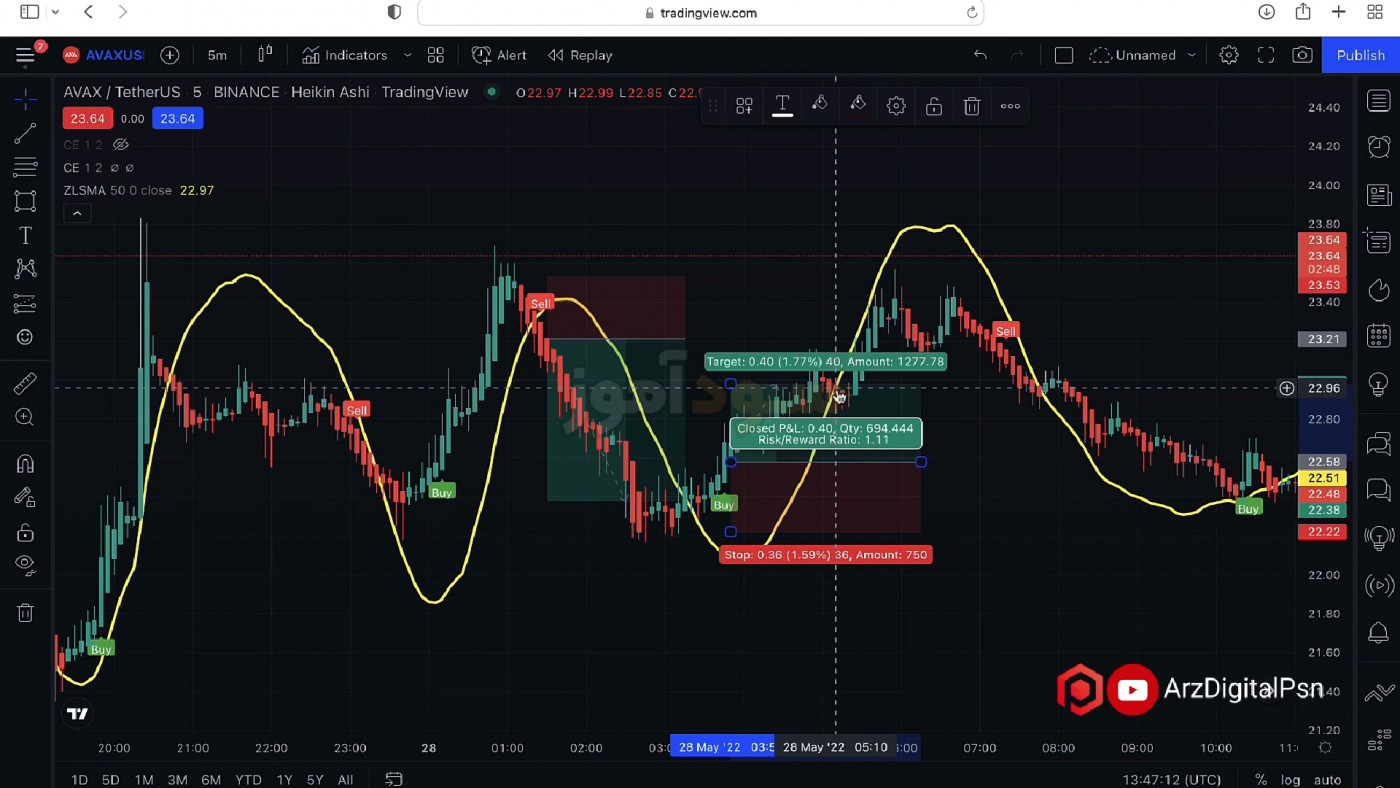This screenshot has height=788, width=1400.
Task: Show hidden CE indicator via crossed eye
Action: 121,145
